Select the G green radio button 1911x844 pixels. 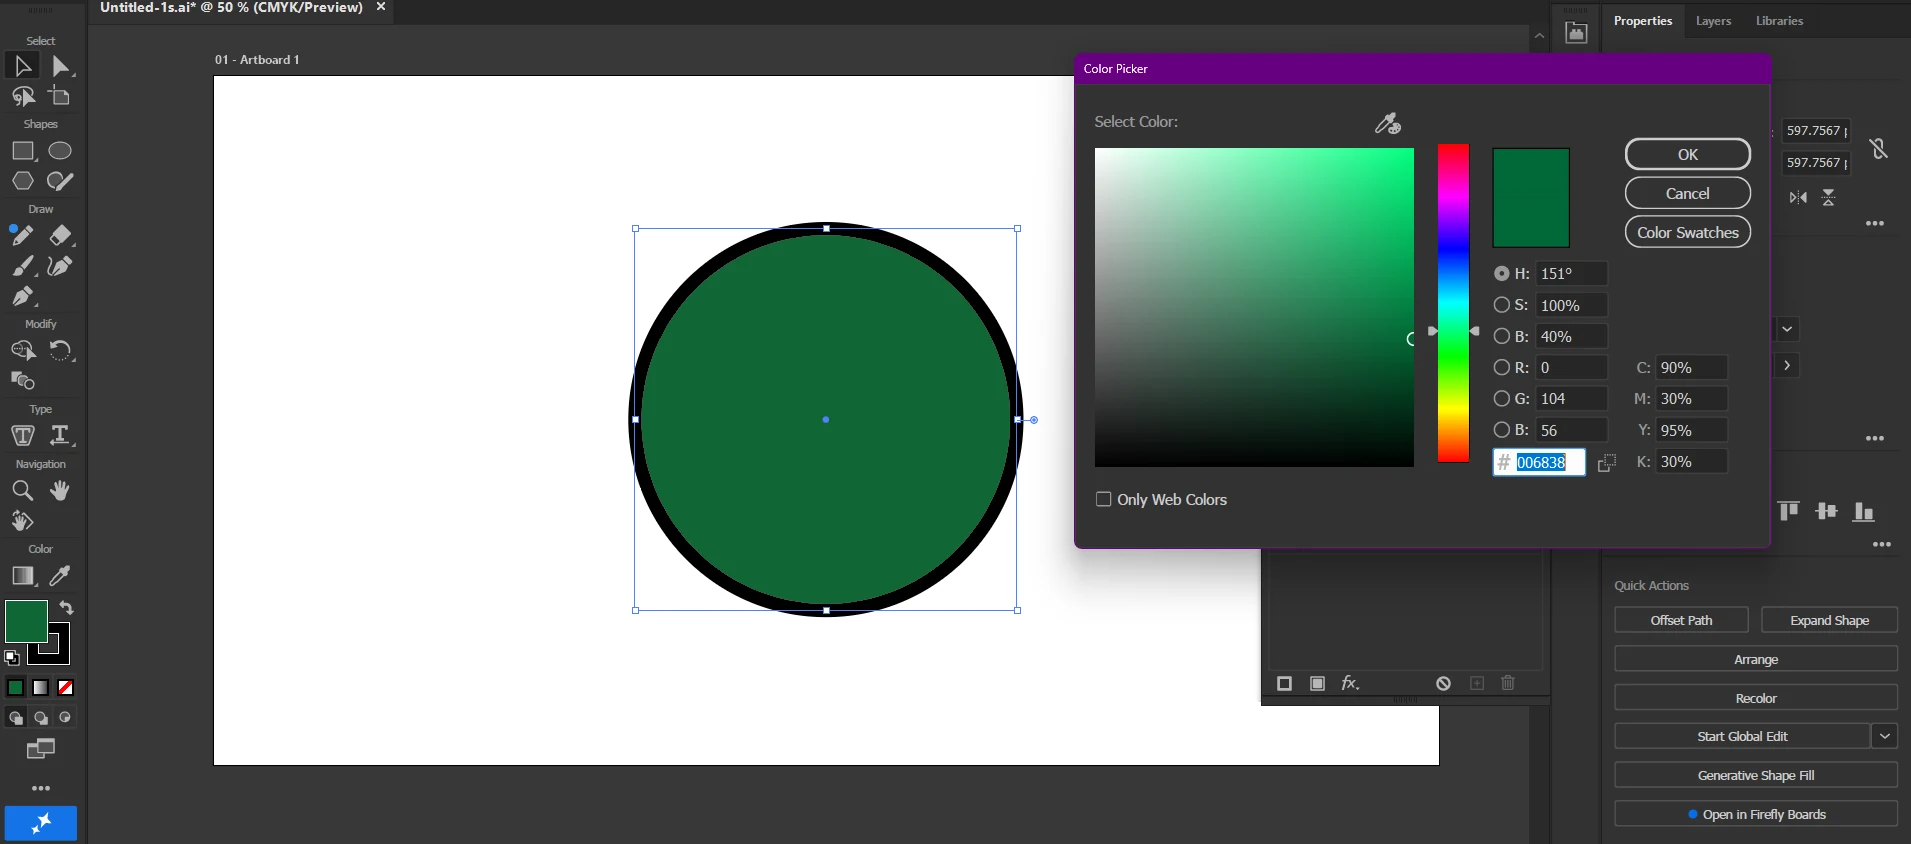[x=1501, y=398]
